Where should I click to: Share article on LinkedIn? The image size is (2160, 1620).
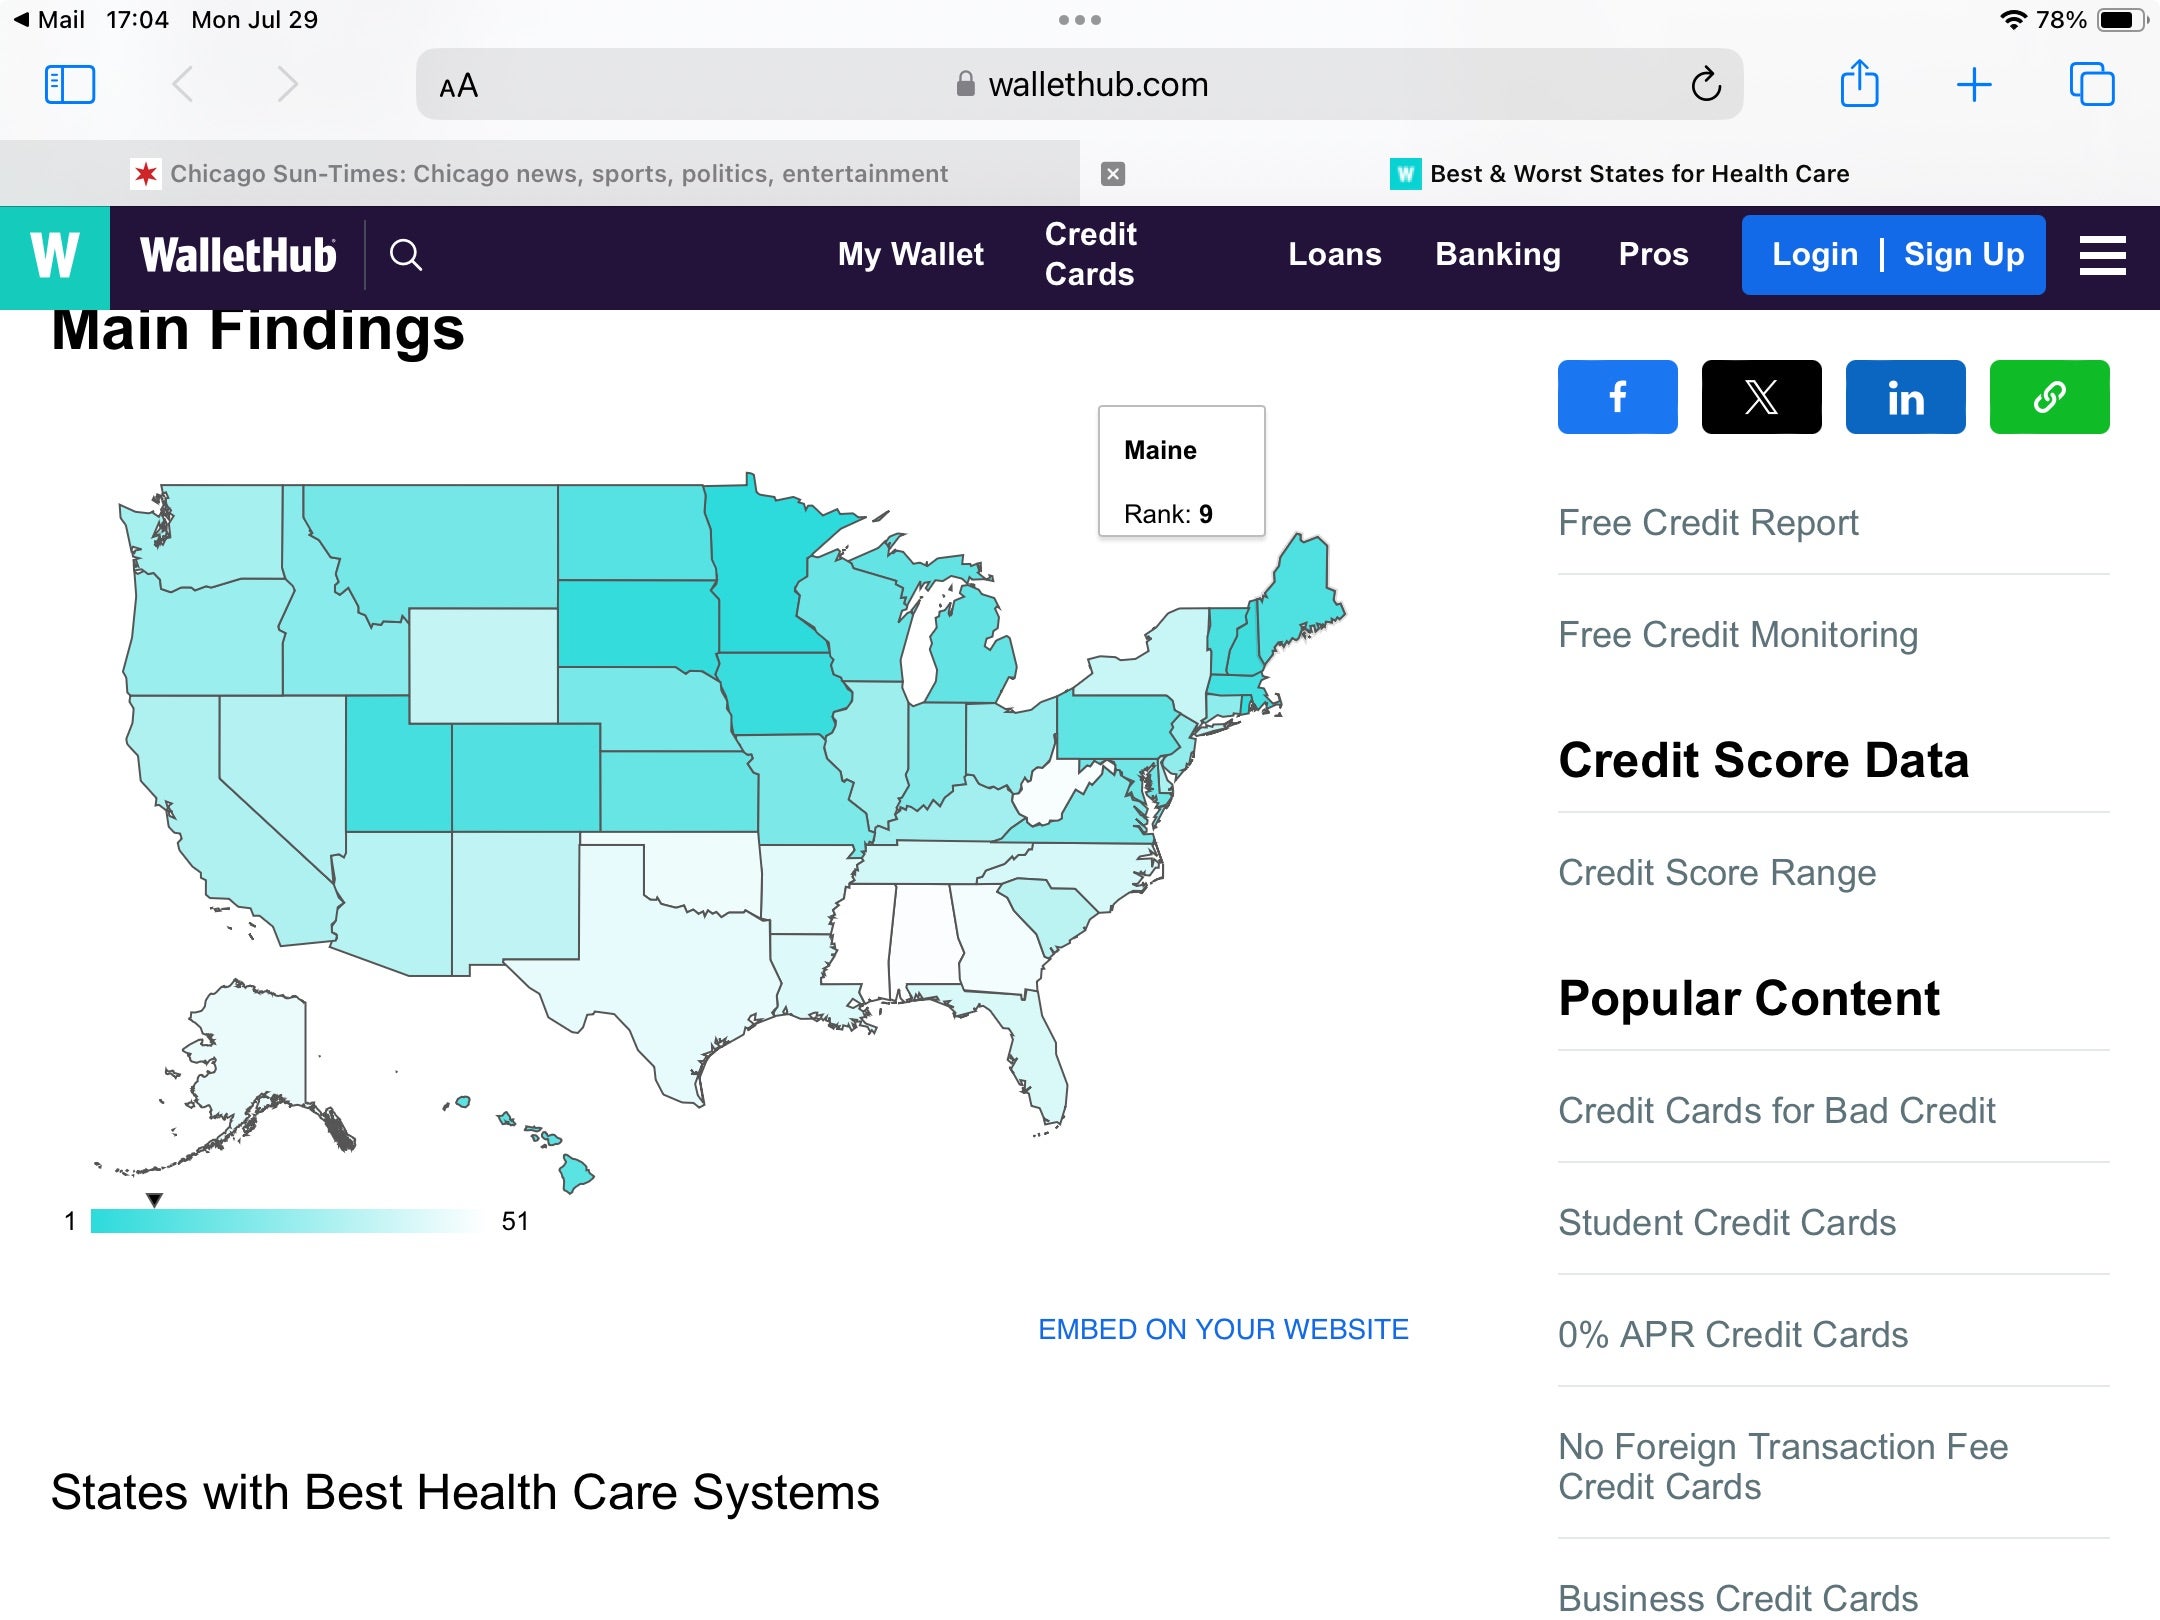1906,397
